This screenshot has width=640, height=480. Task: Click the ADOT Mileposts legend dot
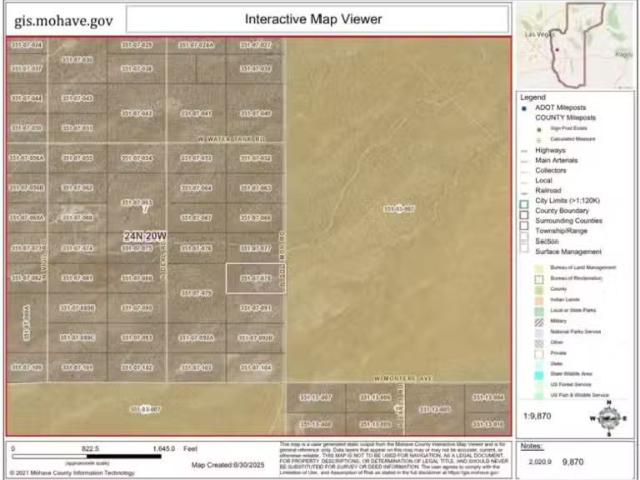[524, 108]
